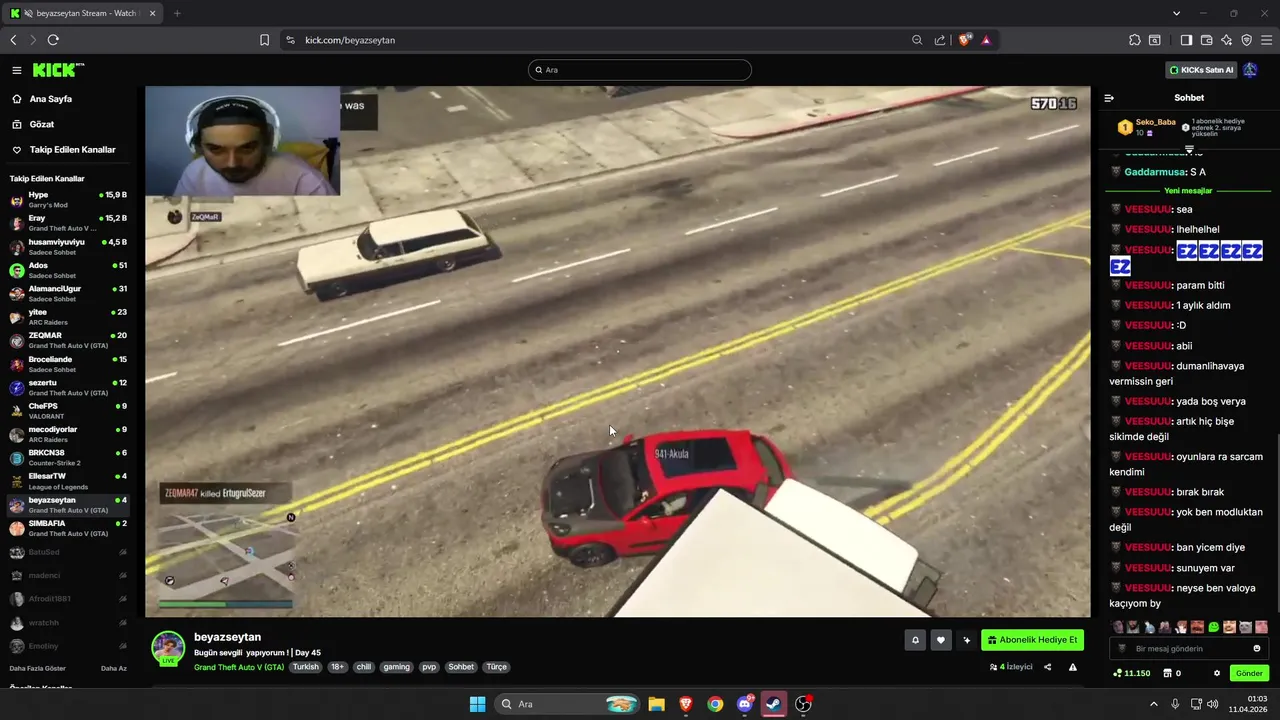1280x720 pixels.
Task: Show more channels with Daha Fazla Göster
Action: click(38, 668)
